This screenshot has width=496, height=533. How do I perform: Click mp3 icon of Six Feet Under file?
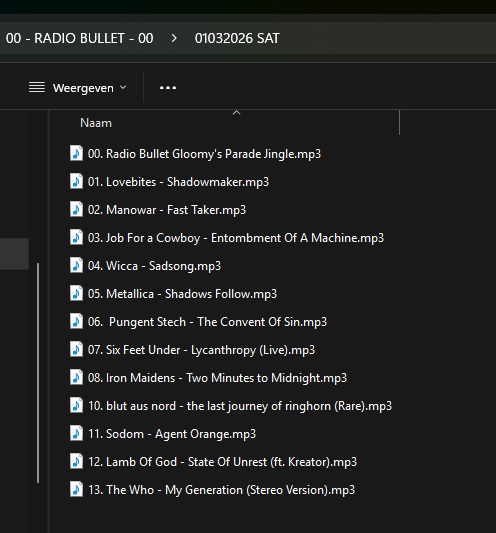pyautogui.click(x=76, y=349)
